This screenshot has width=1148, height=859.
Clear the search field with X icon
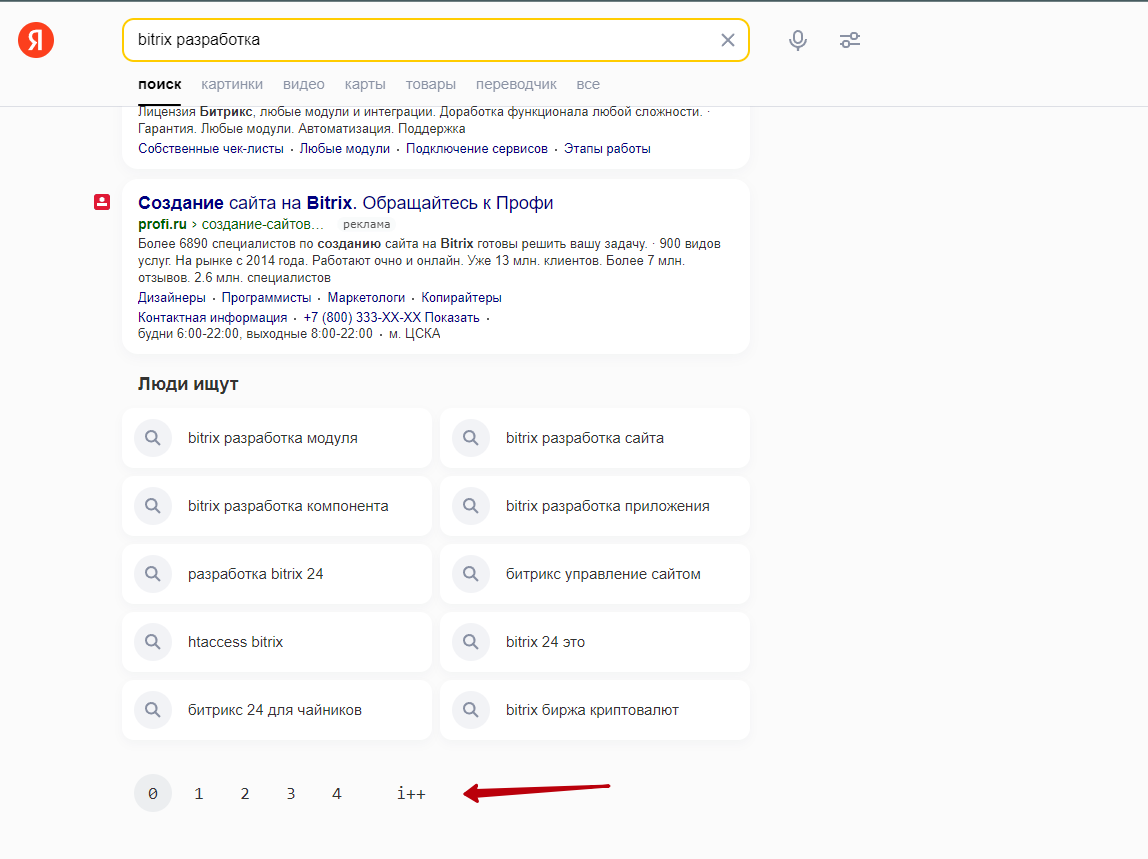pyautogui.click(x=727, y=40)
